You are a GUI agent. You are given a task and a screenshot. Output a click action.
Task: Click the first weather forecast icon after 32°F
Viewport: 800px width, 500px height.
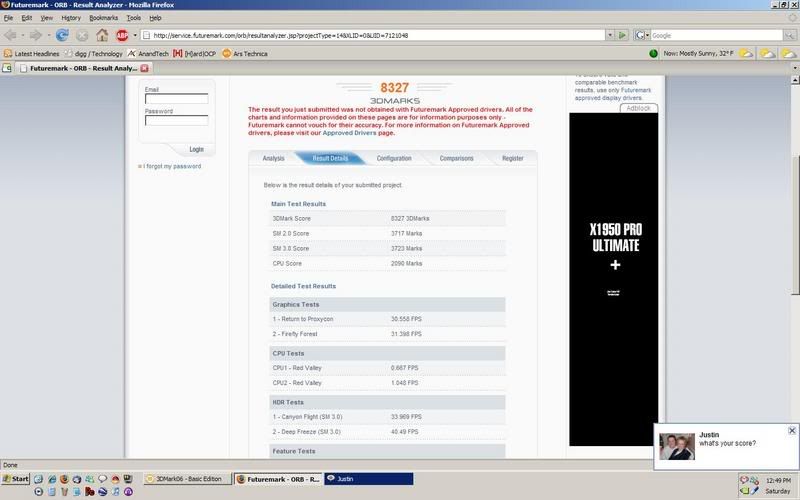click(745, 53)
